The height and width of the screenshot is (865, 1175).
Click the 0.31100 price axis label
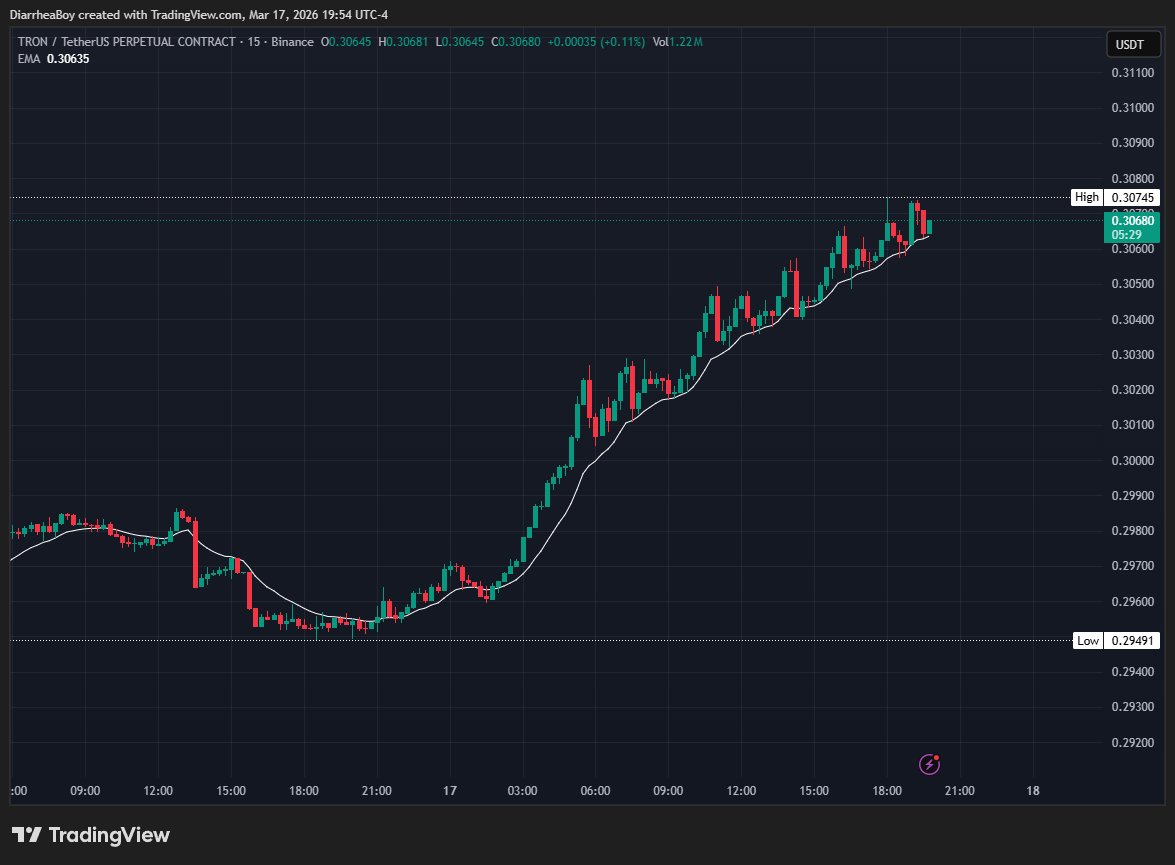(1132, 73)
